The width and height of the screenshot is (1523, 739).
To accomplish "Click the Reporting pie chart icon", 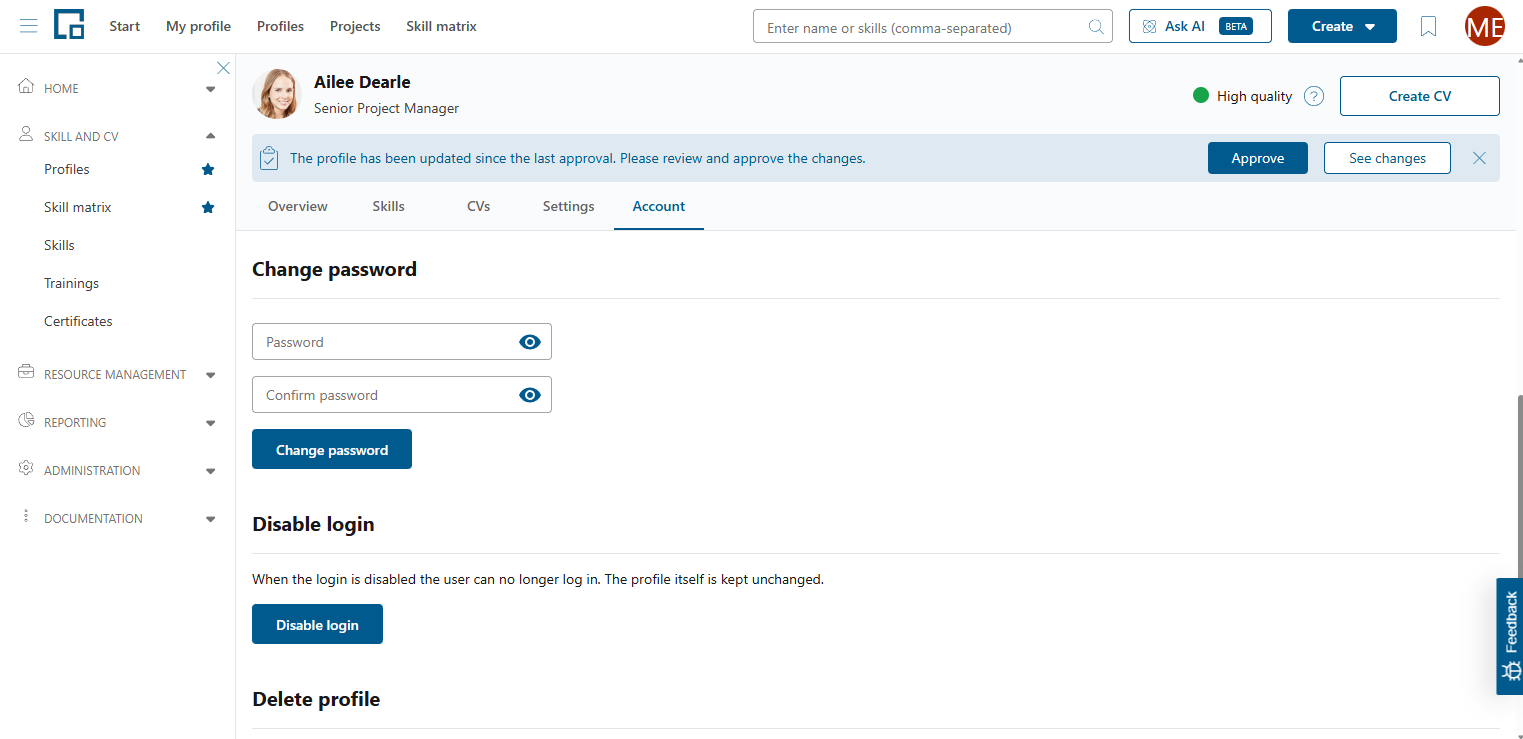I will 26,421.
